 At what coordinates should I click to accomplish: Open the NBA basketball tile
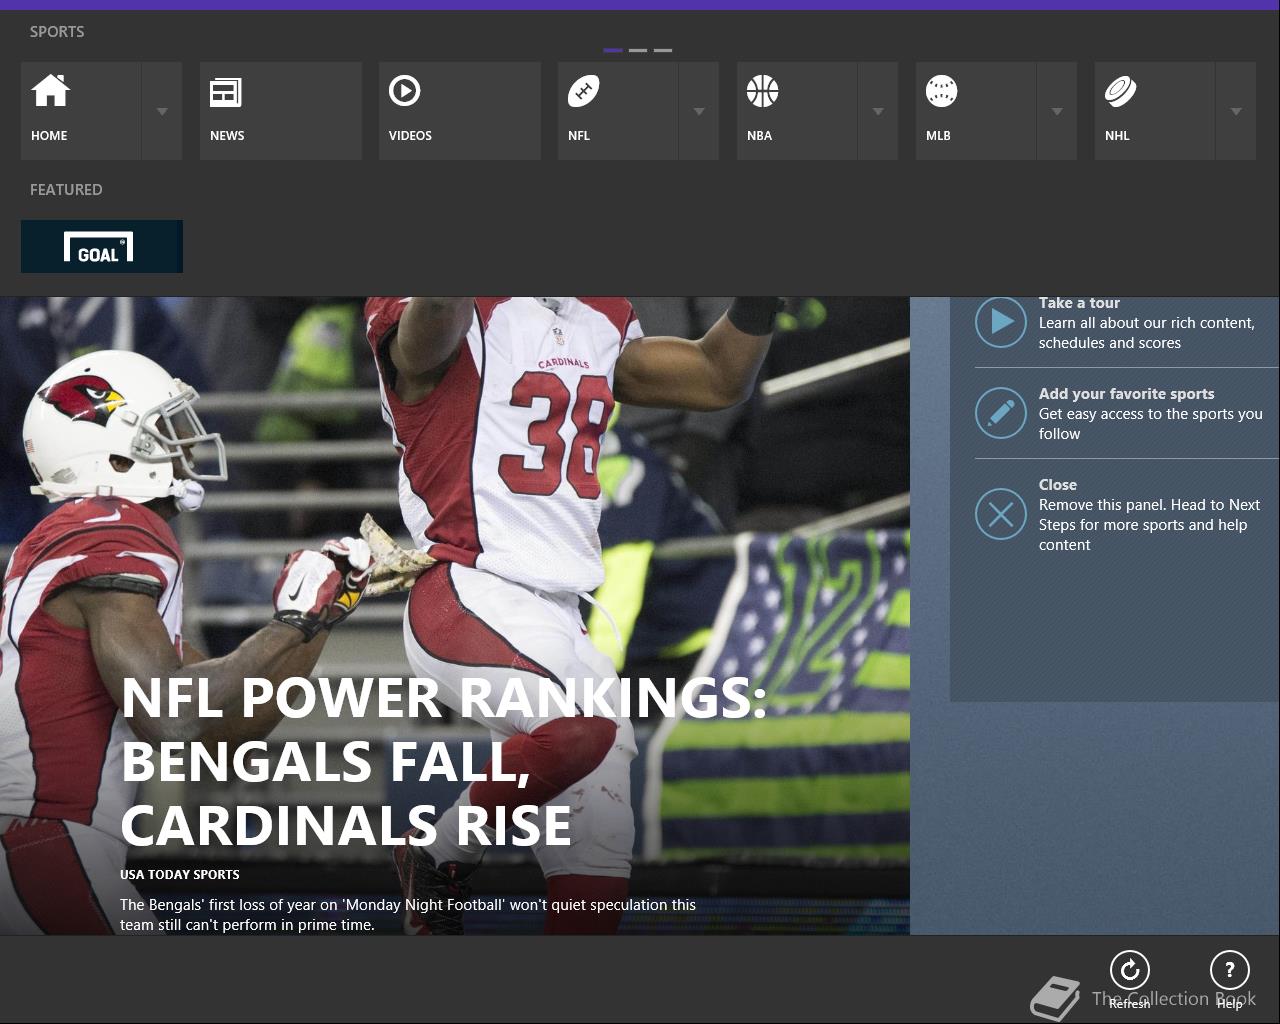tap(797, 111)
